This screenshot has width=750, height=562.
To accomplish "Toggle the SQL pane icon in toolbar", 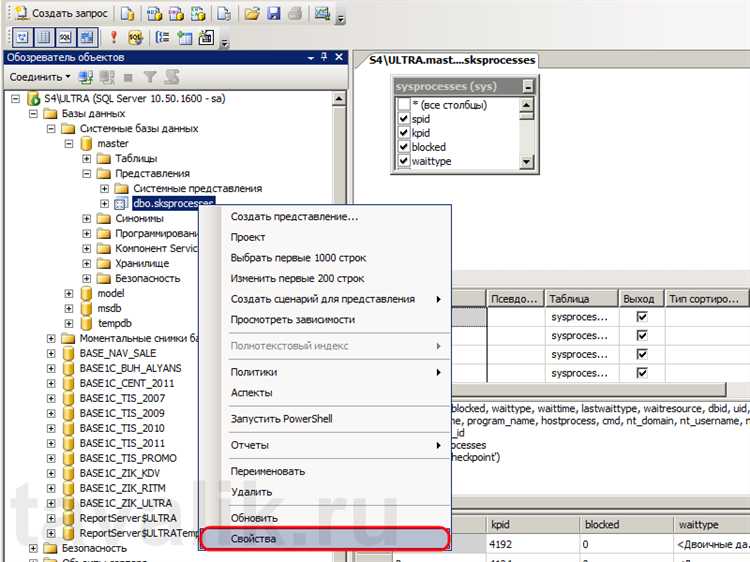I will point(64,38).
